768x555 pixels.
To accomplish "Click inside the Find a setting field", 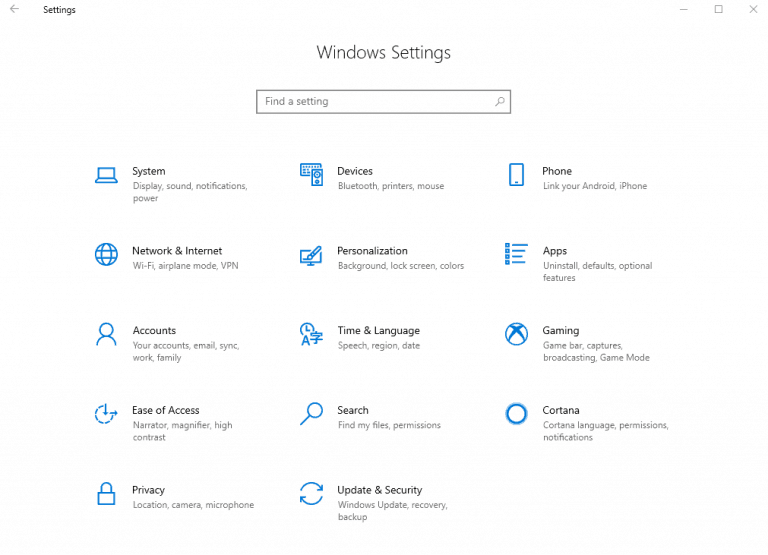I will click(383, 102).
